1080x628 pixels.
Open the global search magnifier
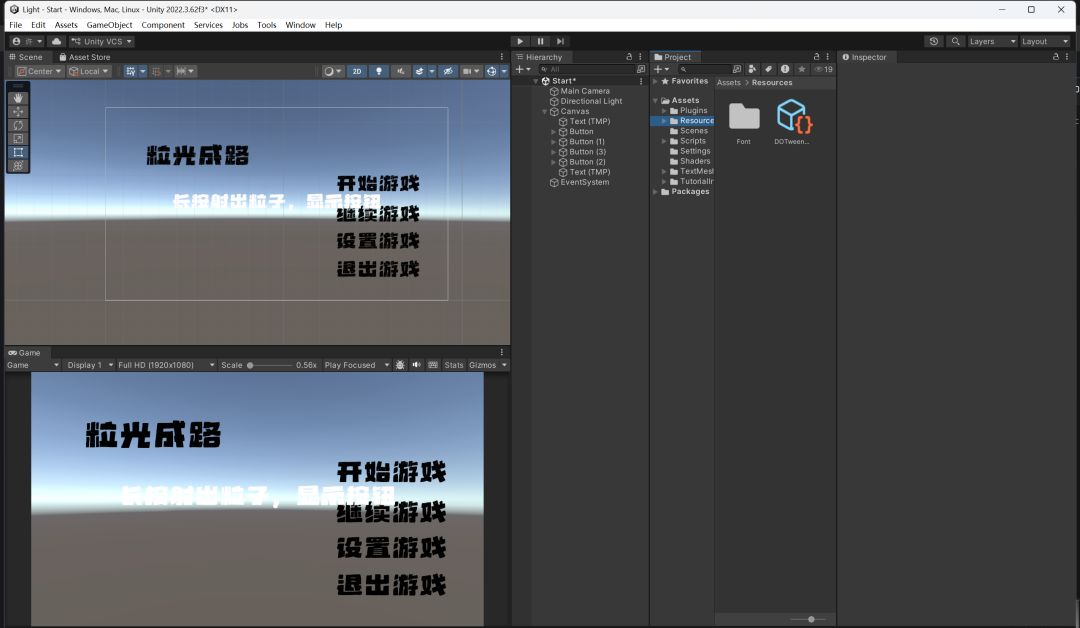[x=955, y=41]
